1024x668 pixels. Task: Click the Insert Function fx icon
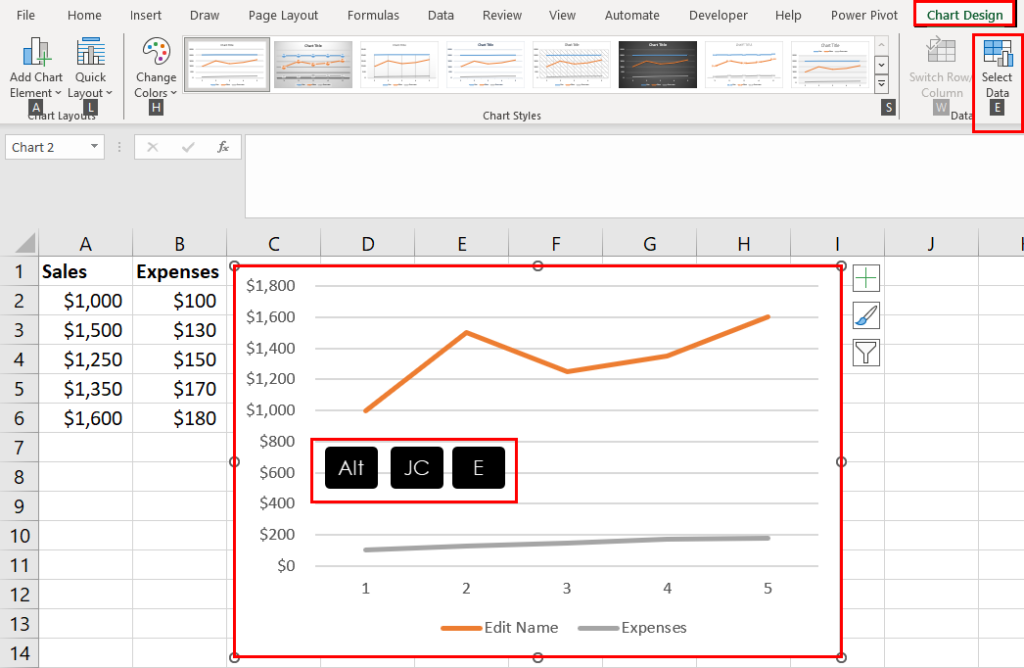pyautogui.click(x=223, y=147)
